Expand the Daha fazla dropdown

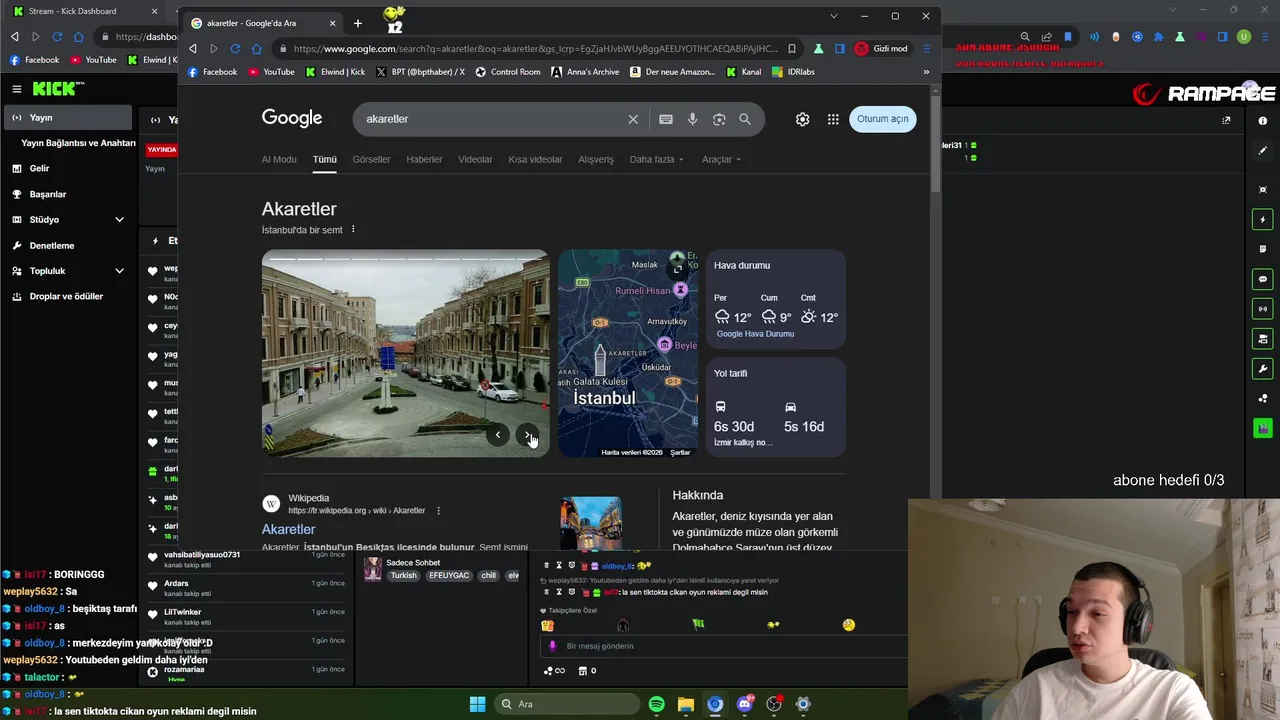coord(657,159)
